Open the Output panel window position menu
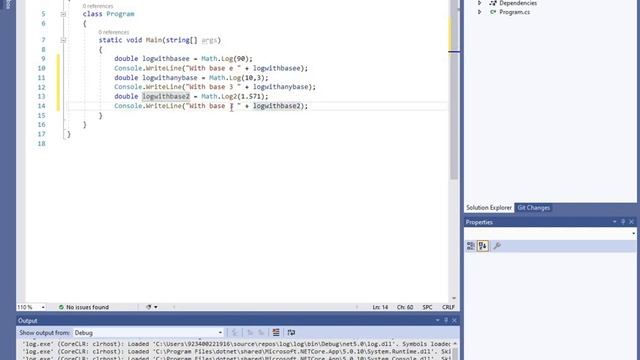The image size is (640, 360). tap(437, 320)
